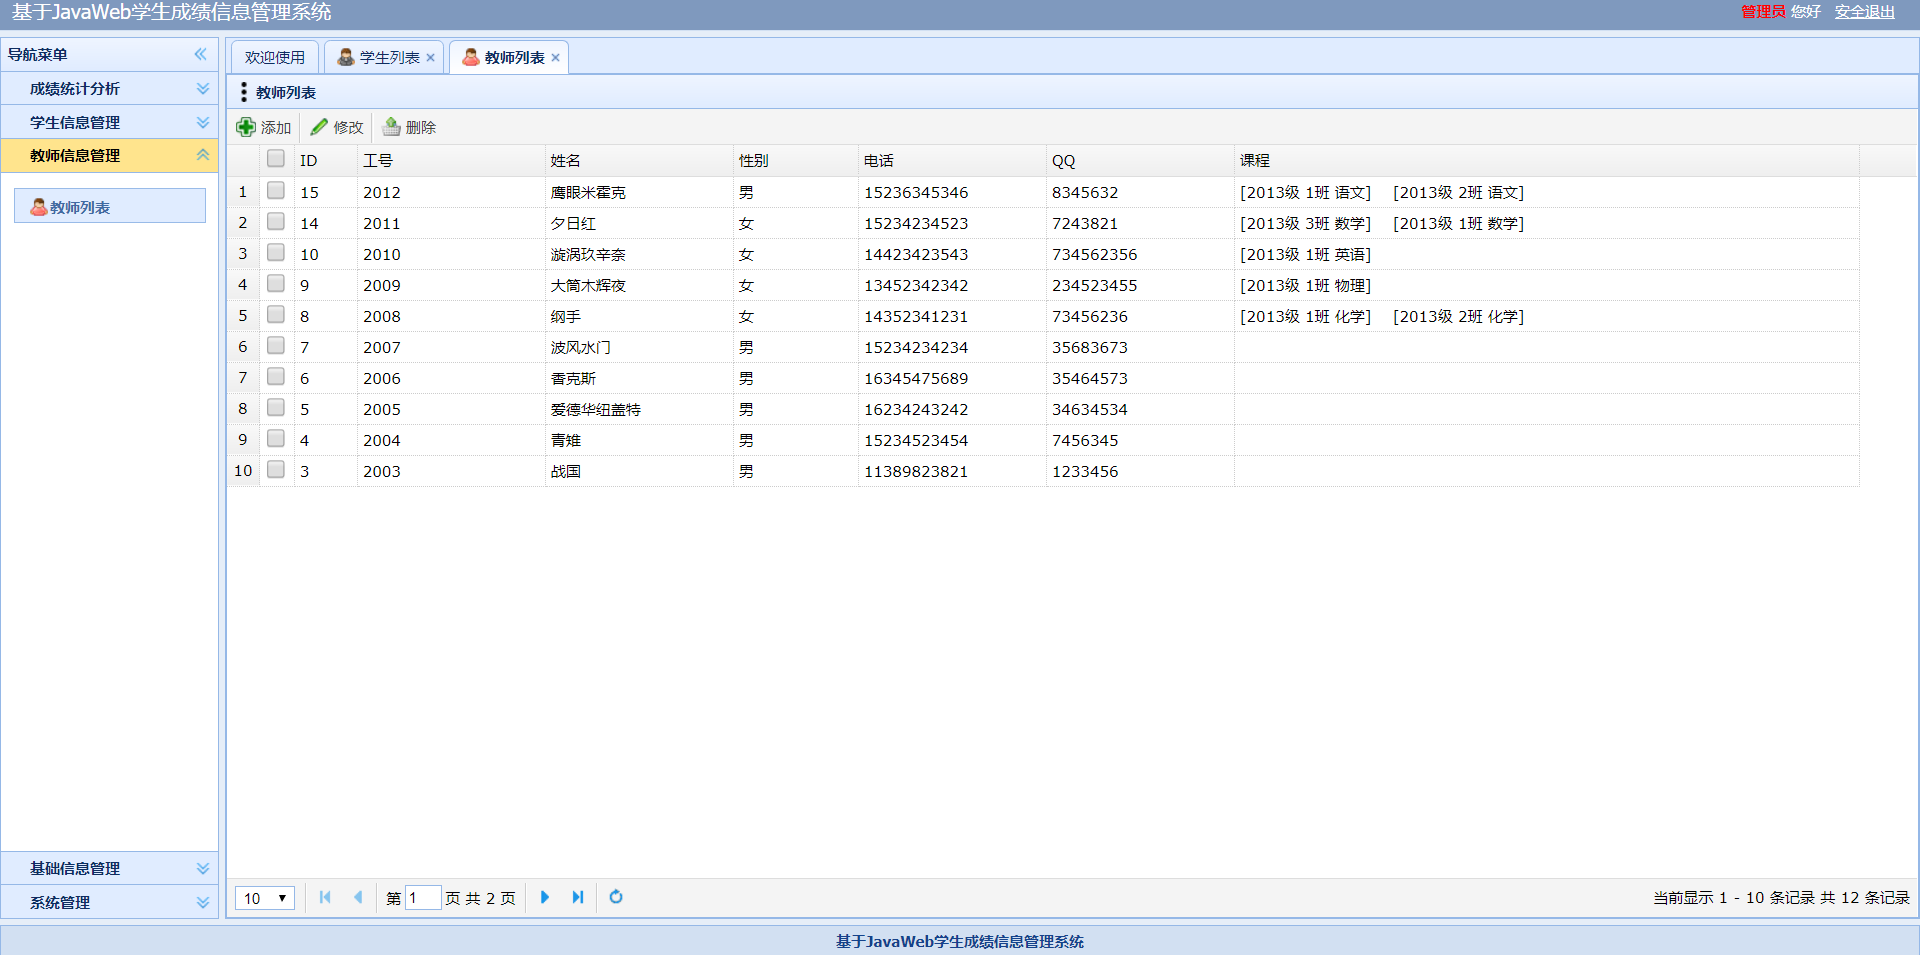The image size is (1920, 955).
Task: Select phone number 15236345346
Action: (916, 192)
